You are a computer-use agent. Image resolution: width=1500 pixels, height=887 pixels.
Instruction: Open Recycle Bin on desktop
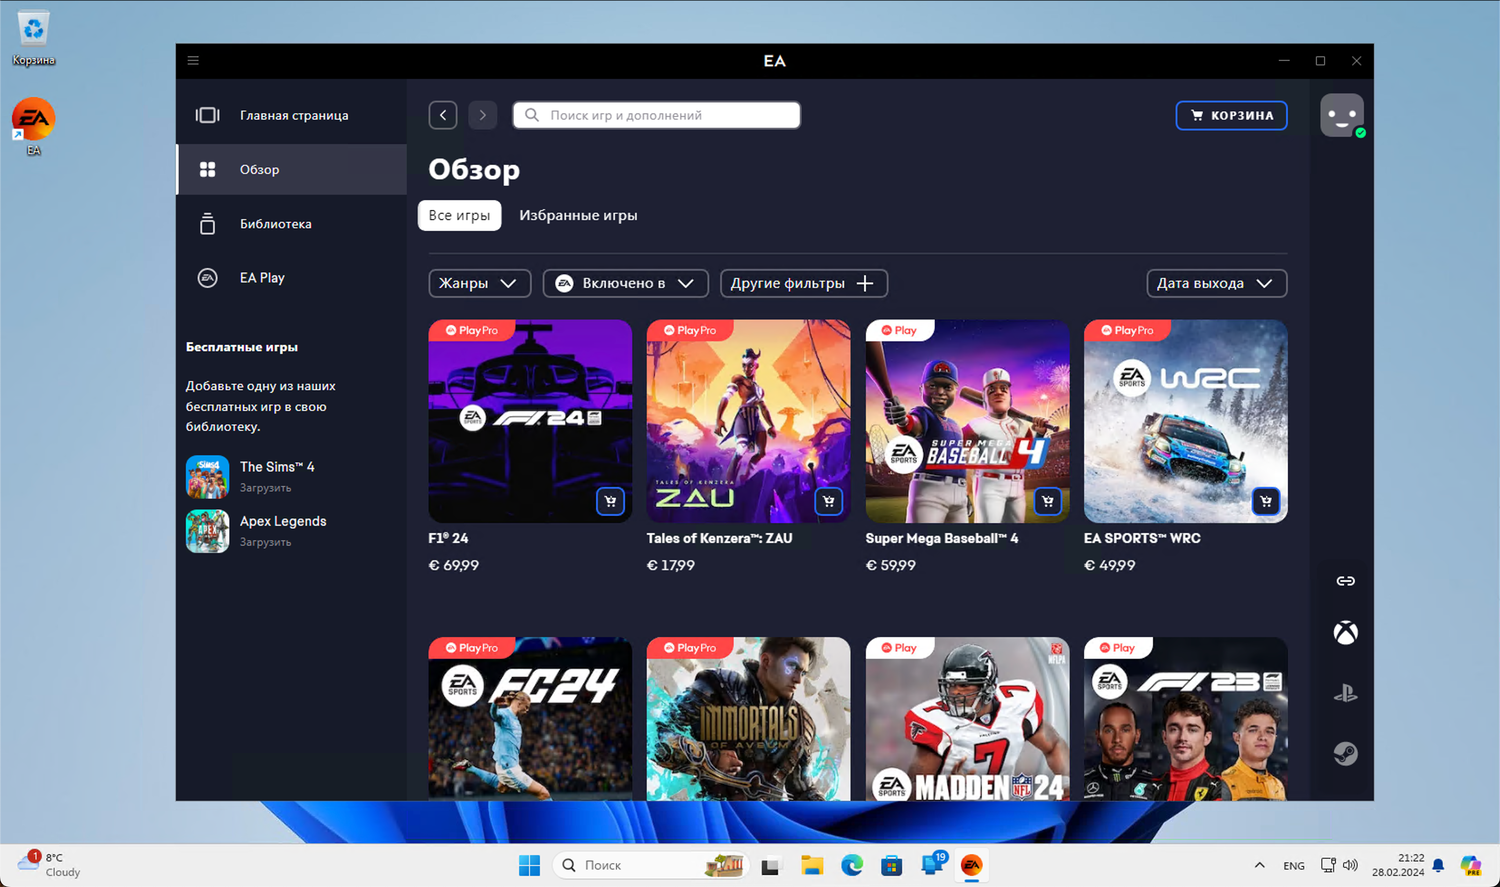pos(33,38)
